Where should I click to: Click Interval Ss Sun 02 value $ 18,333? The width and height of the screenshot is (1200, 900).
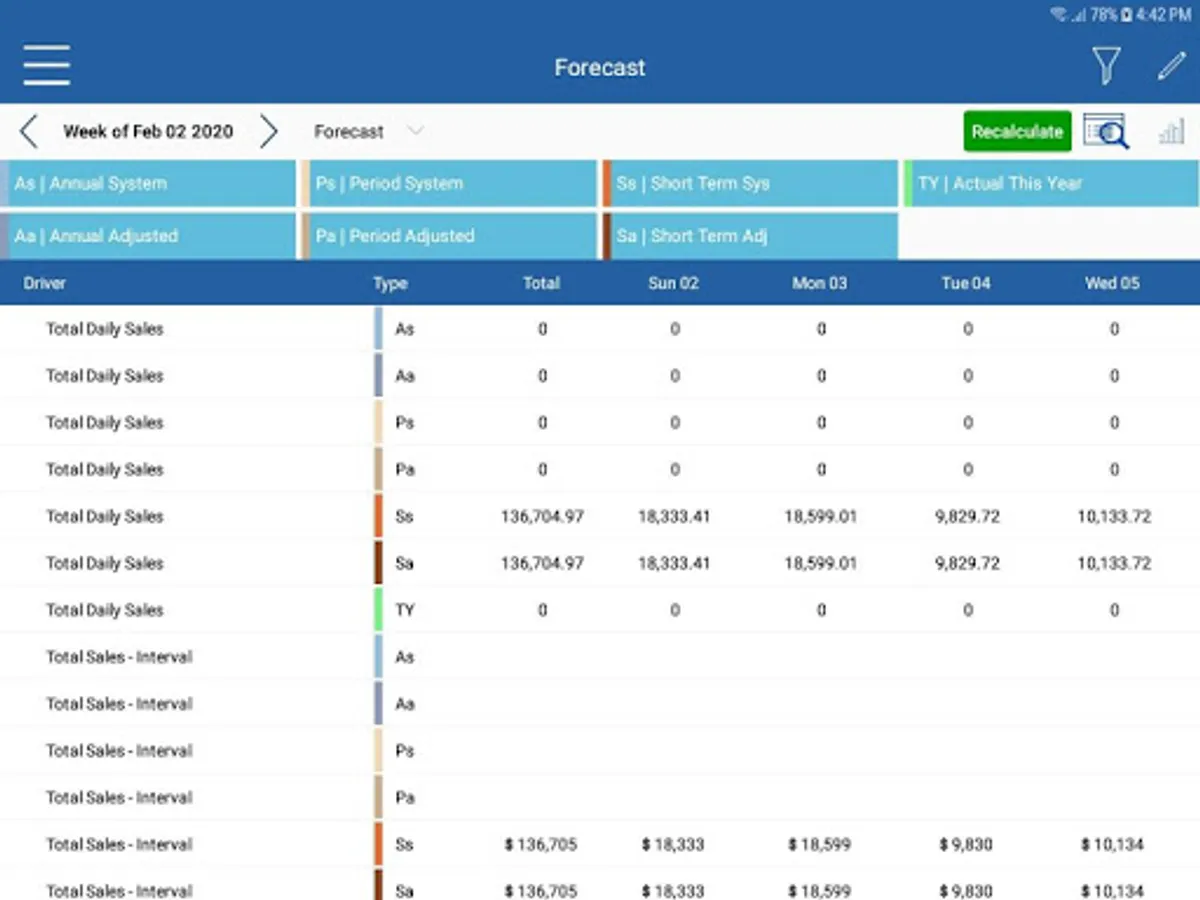point(674,845)
